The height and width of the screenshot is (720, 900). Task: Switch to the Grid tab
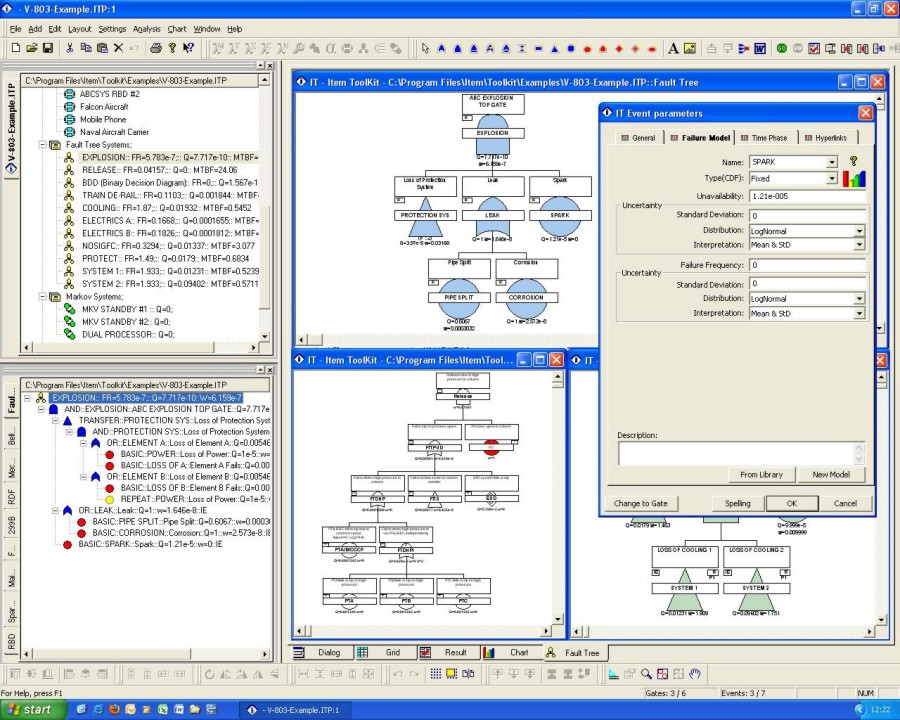point(392,652)
